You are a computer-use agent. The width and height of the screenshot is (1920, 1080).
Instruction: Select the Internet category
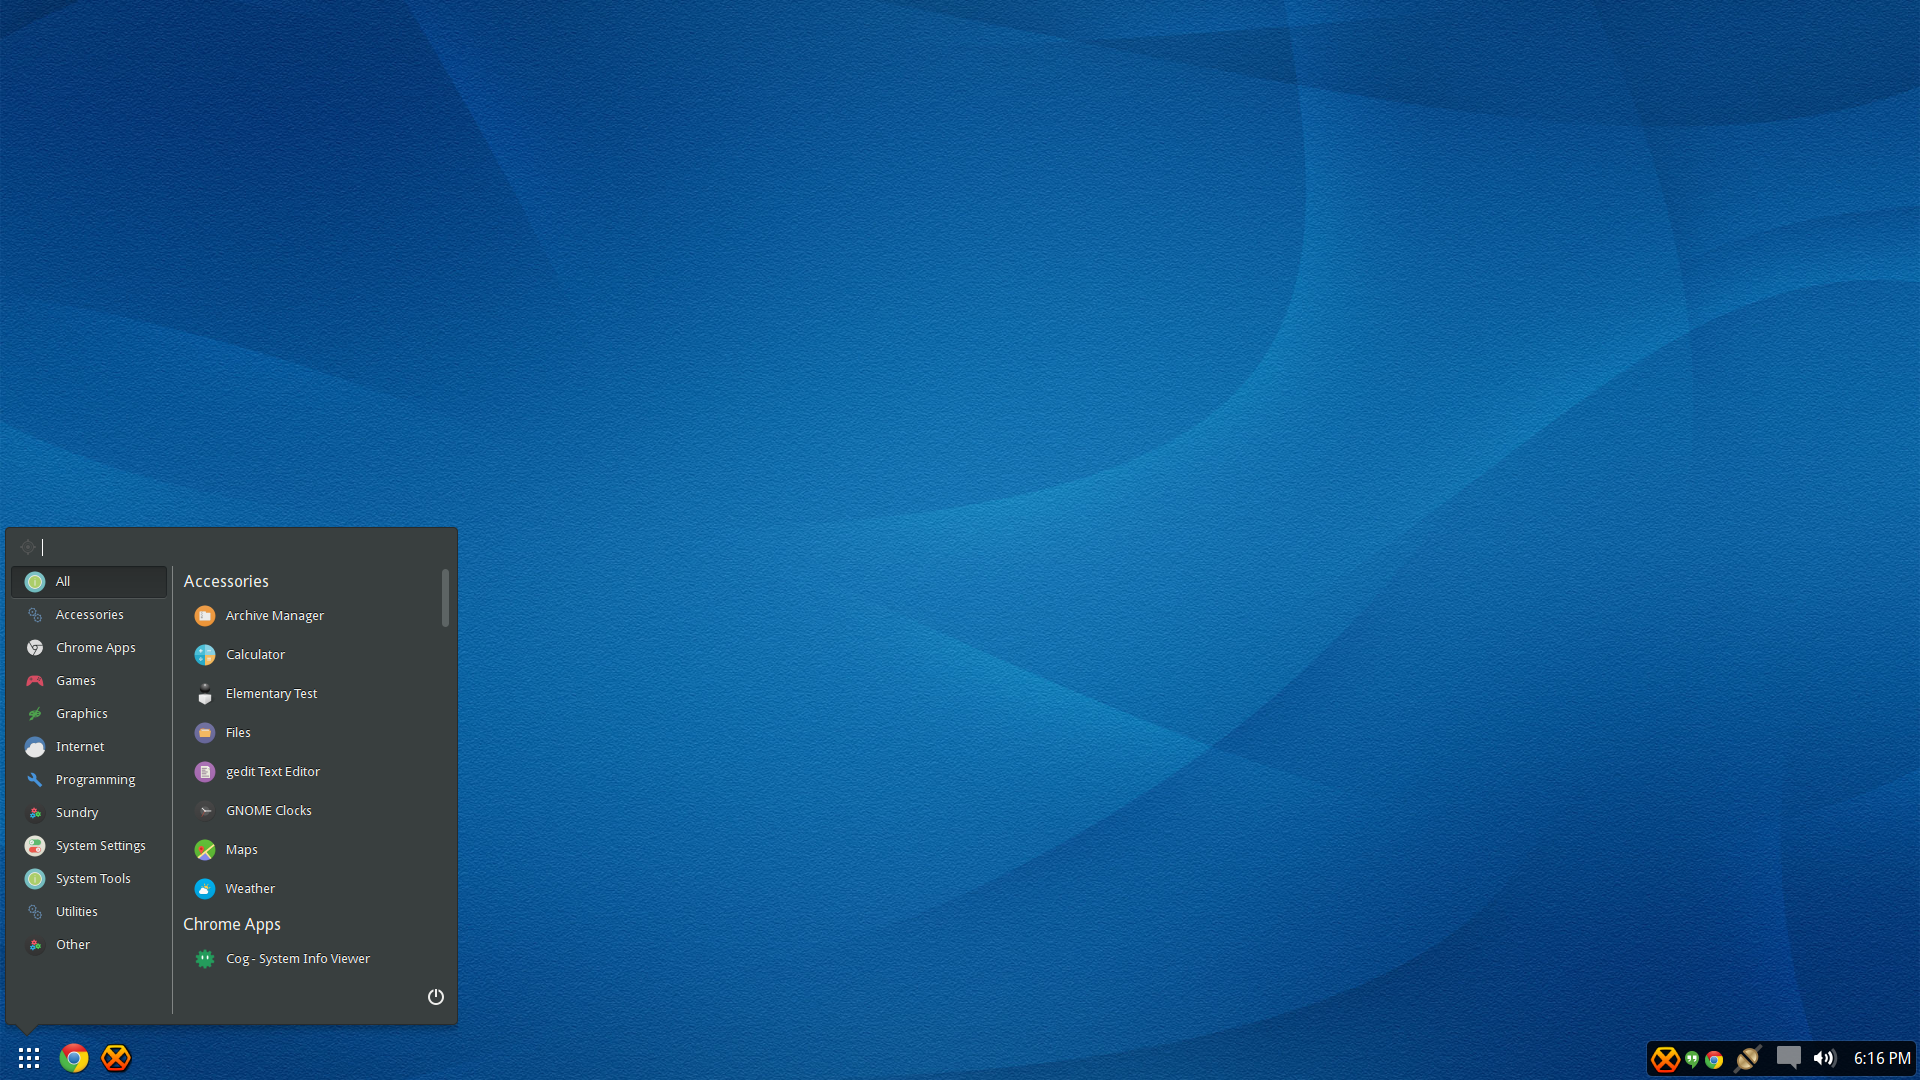[x=89, y=746]
